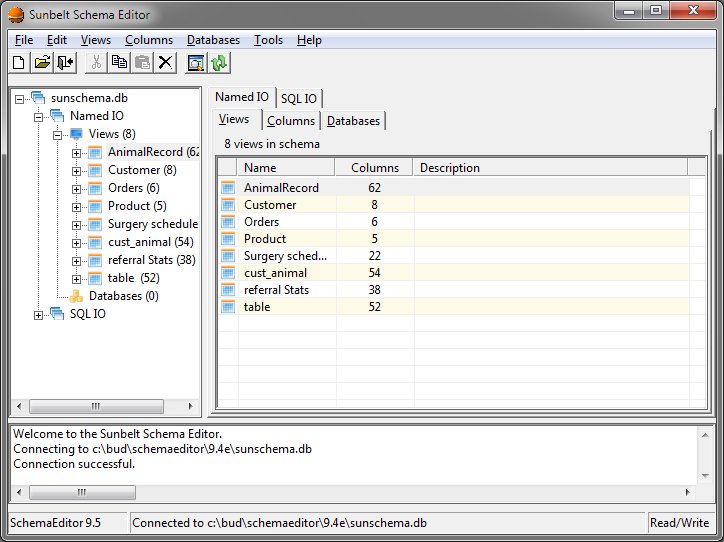Click the Open folder toolbar icon

tap(42, 63)
